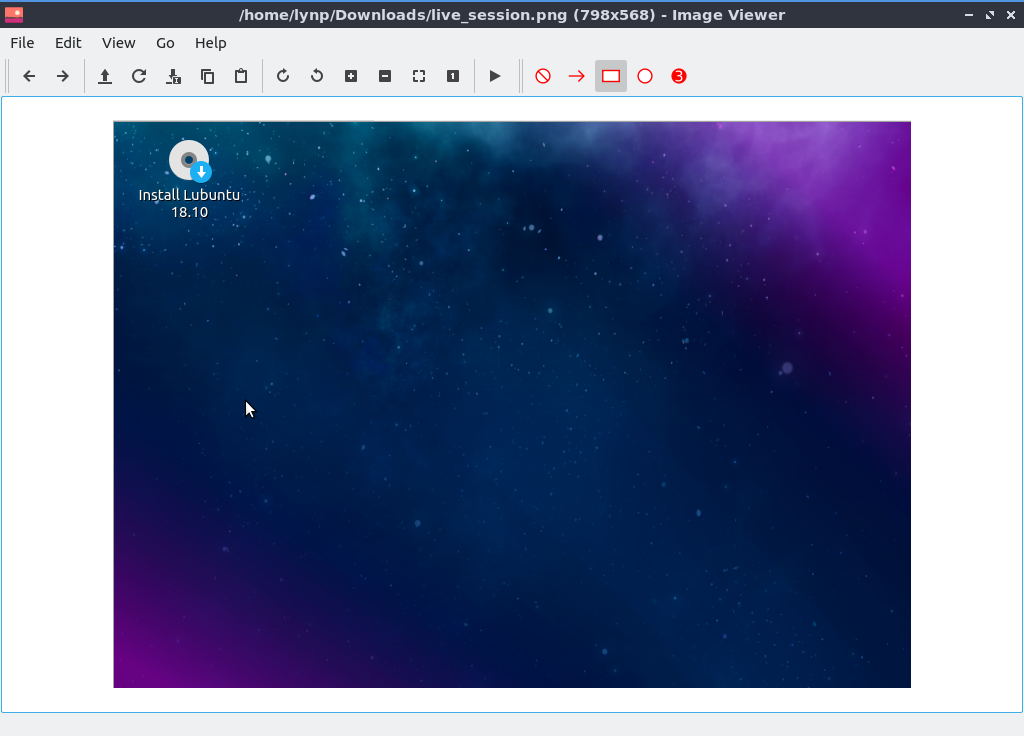Click the Save As toolbar icon
The height and width of the screenshot is (736, 1024).
click(173, 76)
